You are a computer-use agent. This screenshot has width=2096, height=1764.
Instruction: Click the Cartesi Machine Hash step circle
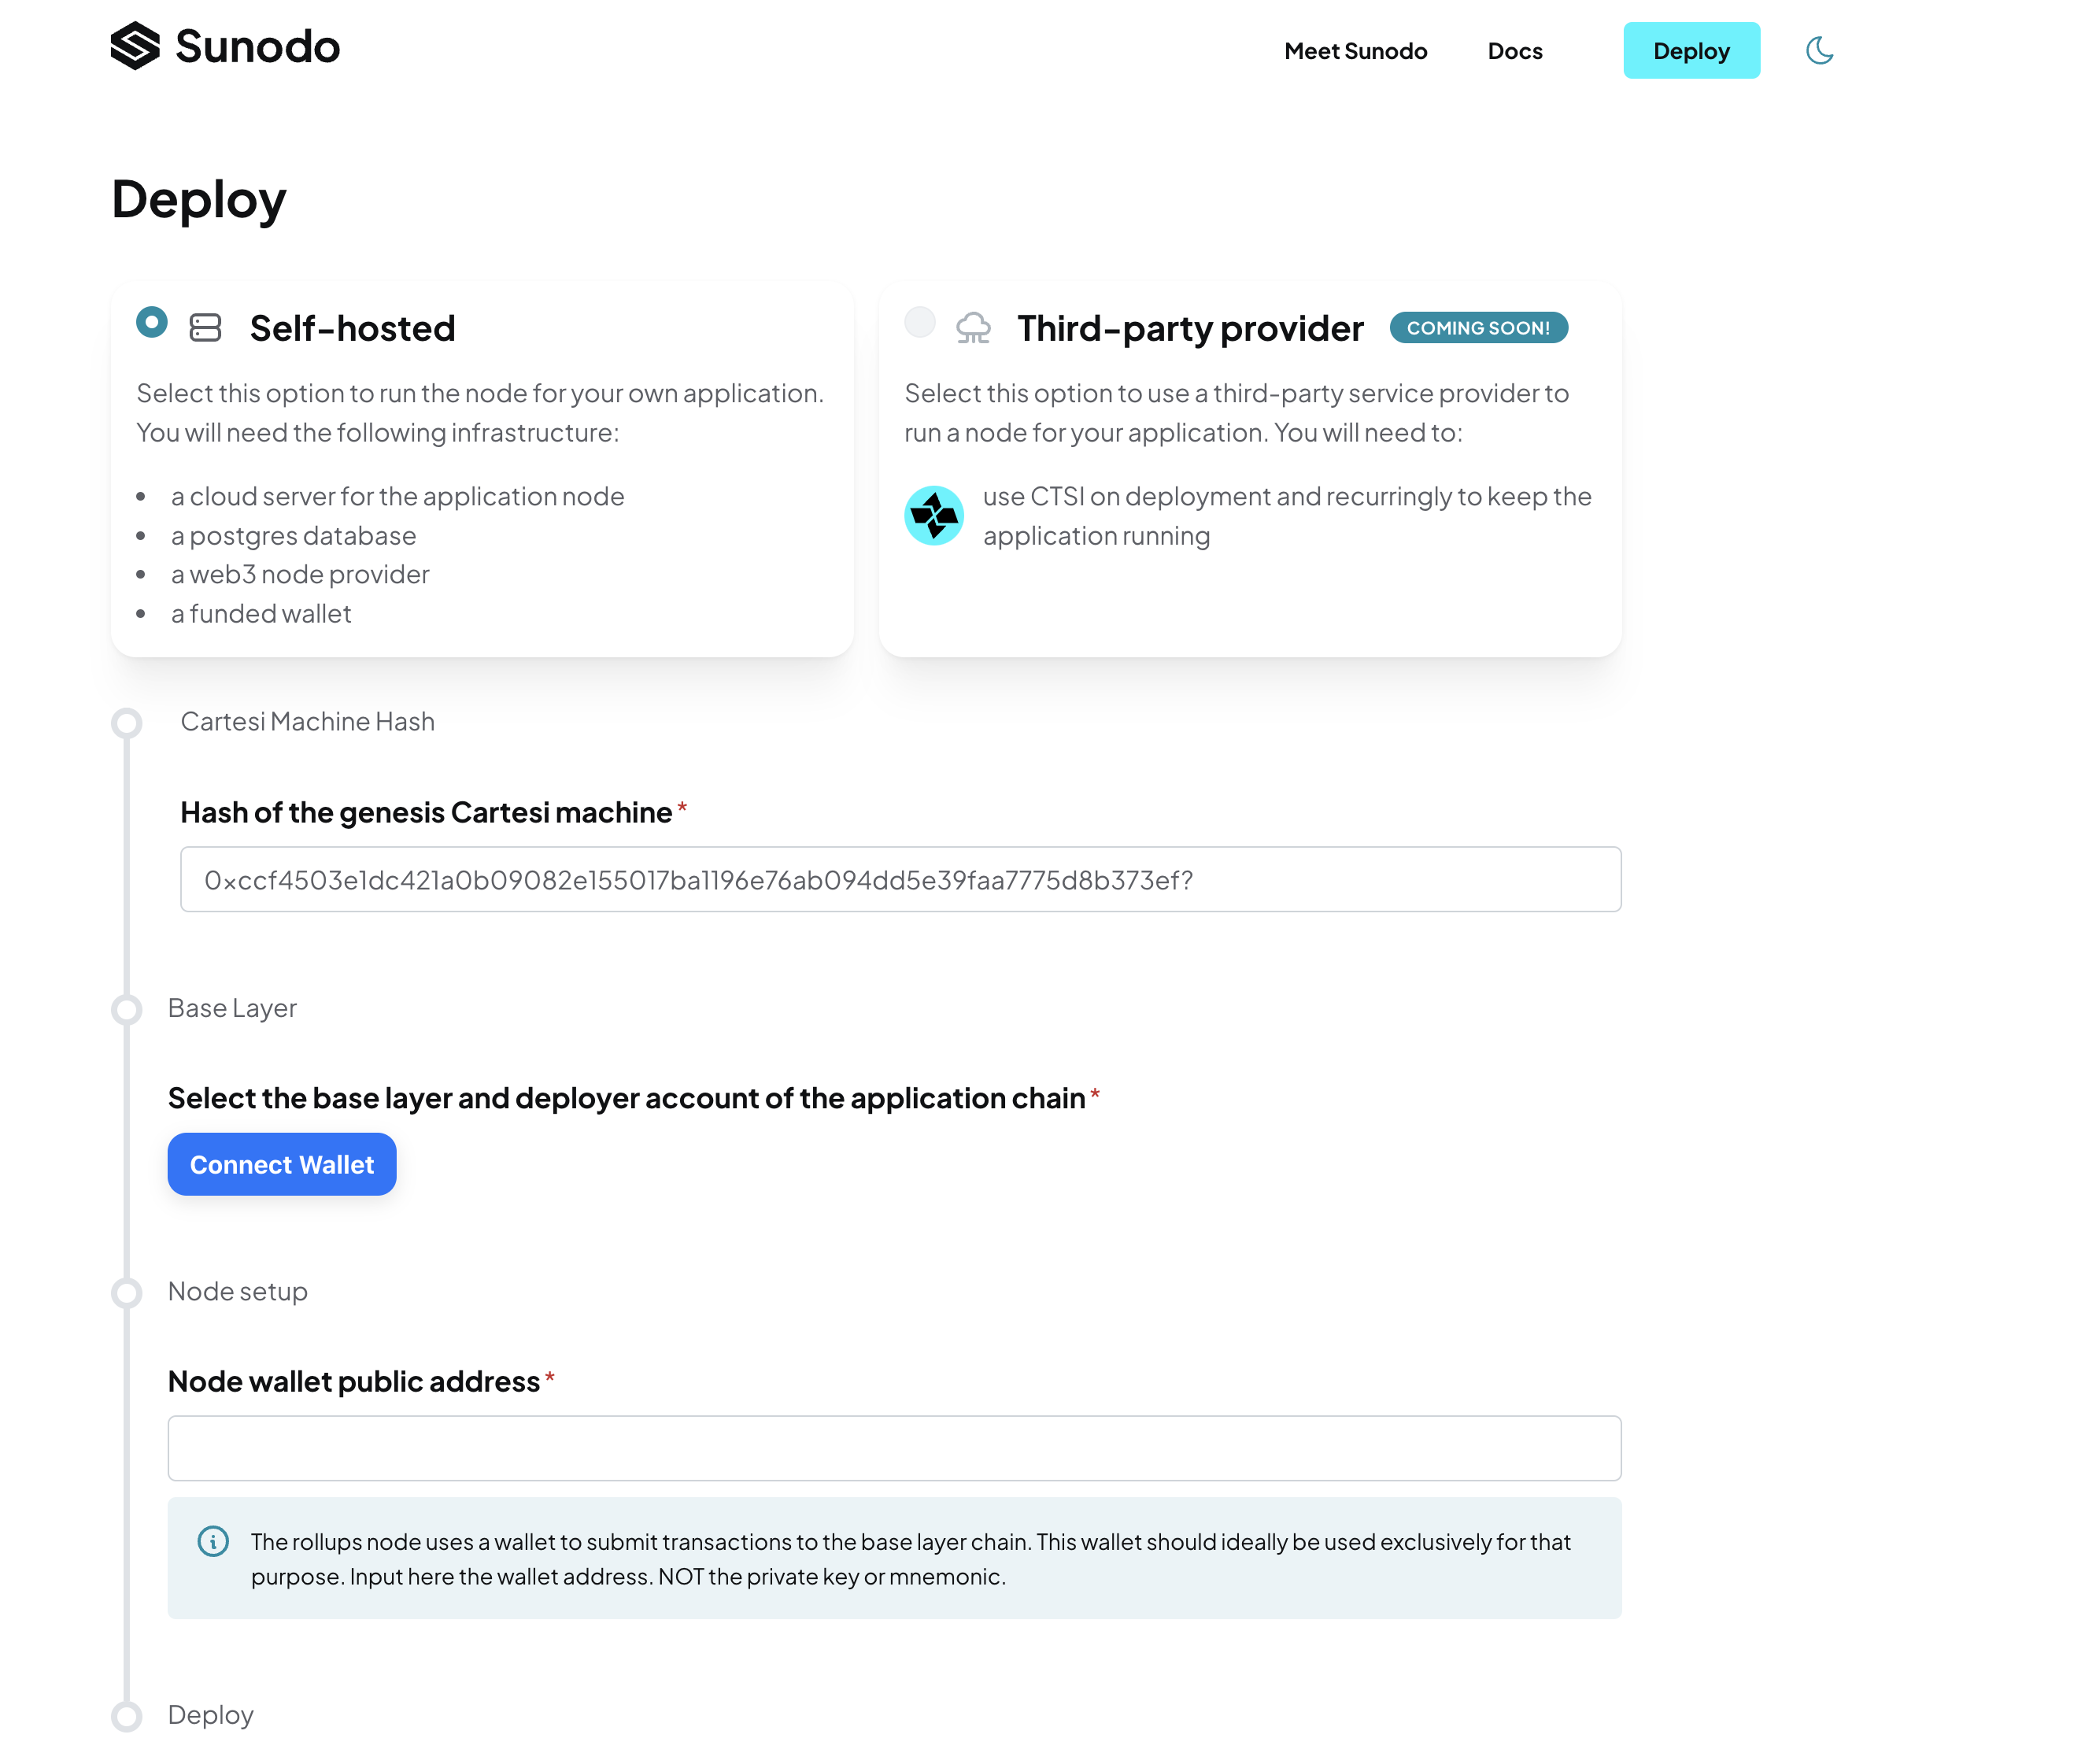tap(127, 723)
